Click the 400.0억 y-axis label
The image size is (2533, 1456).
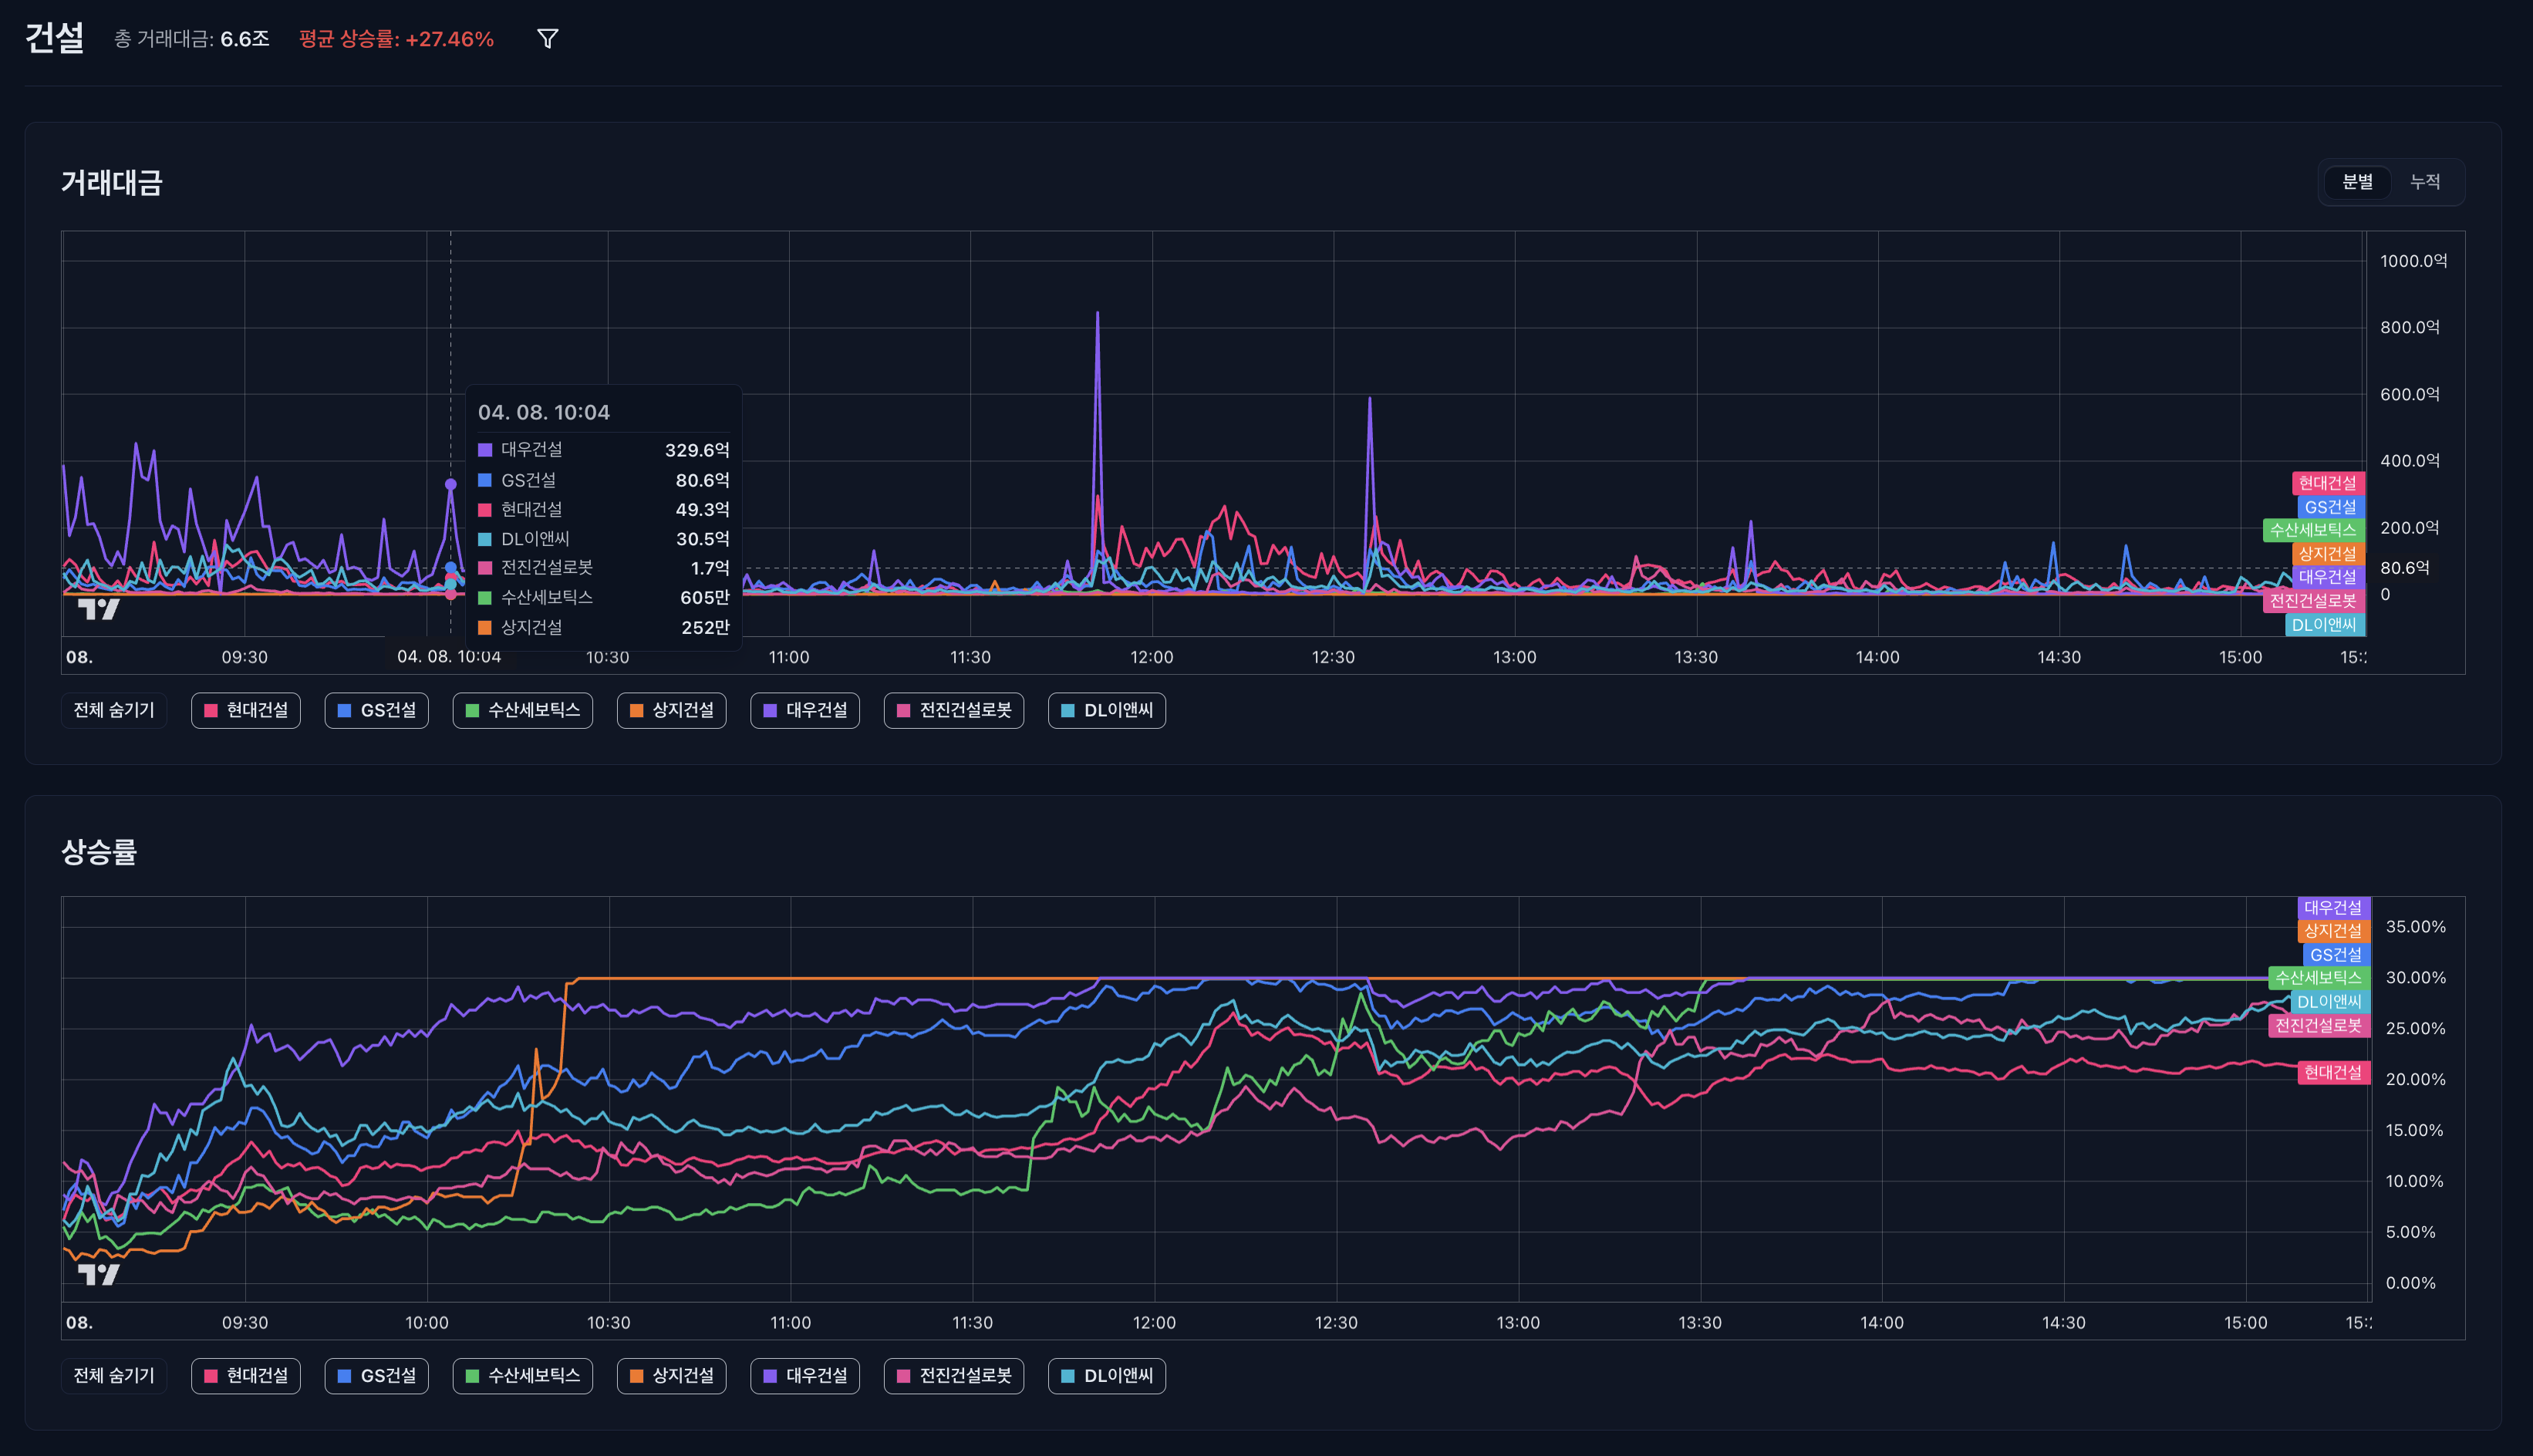tap(2410, 460)
